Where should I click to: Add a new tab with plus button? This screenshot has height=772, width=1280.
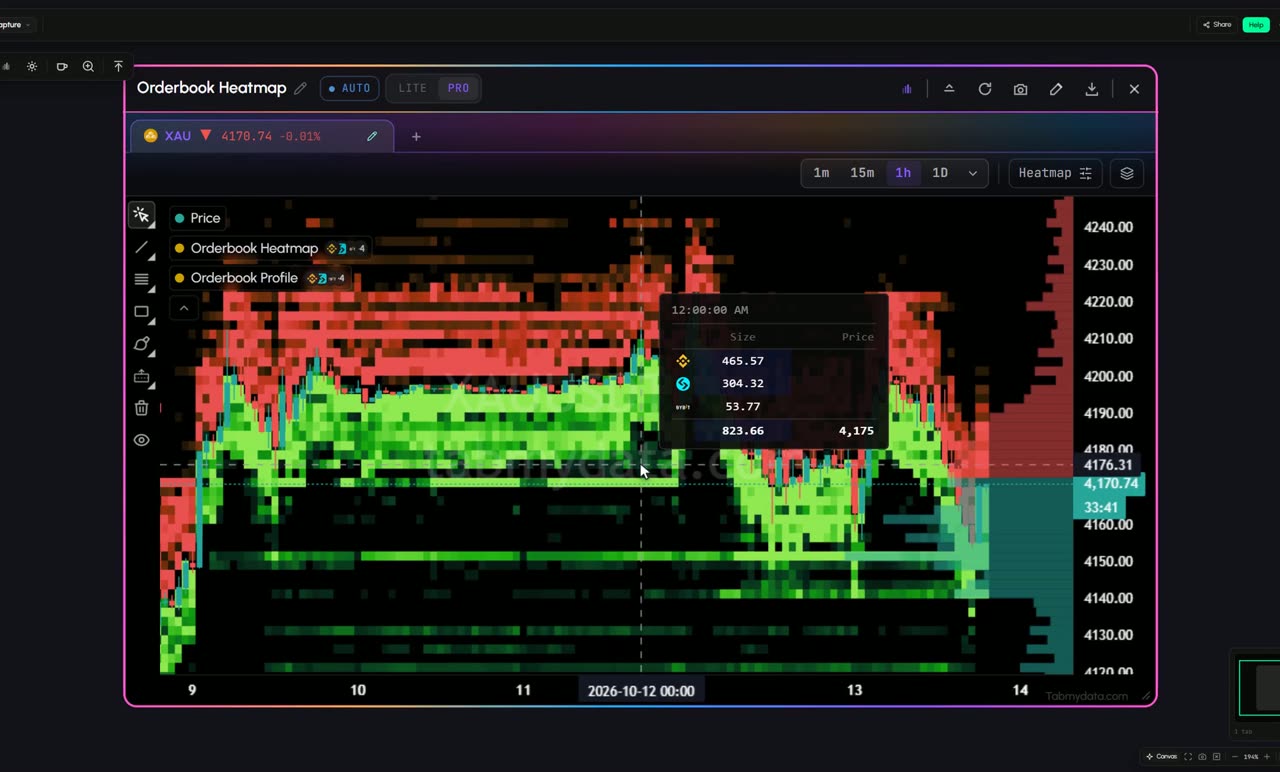coord(416,136)
